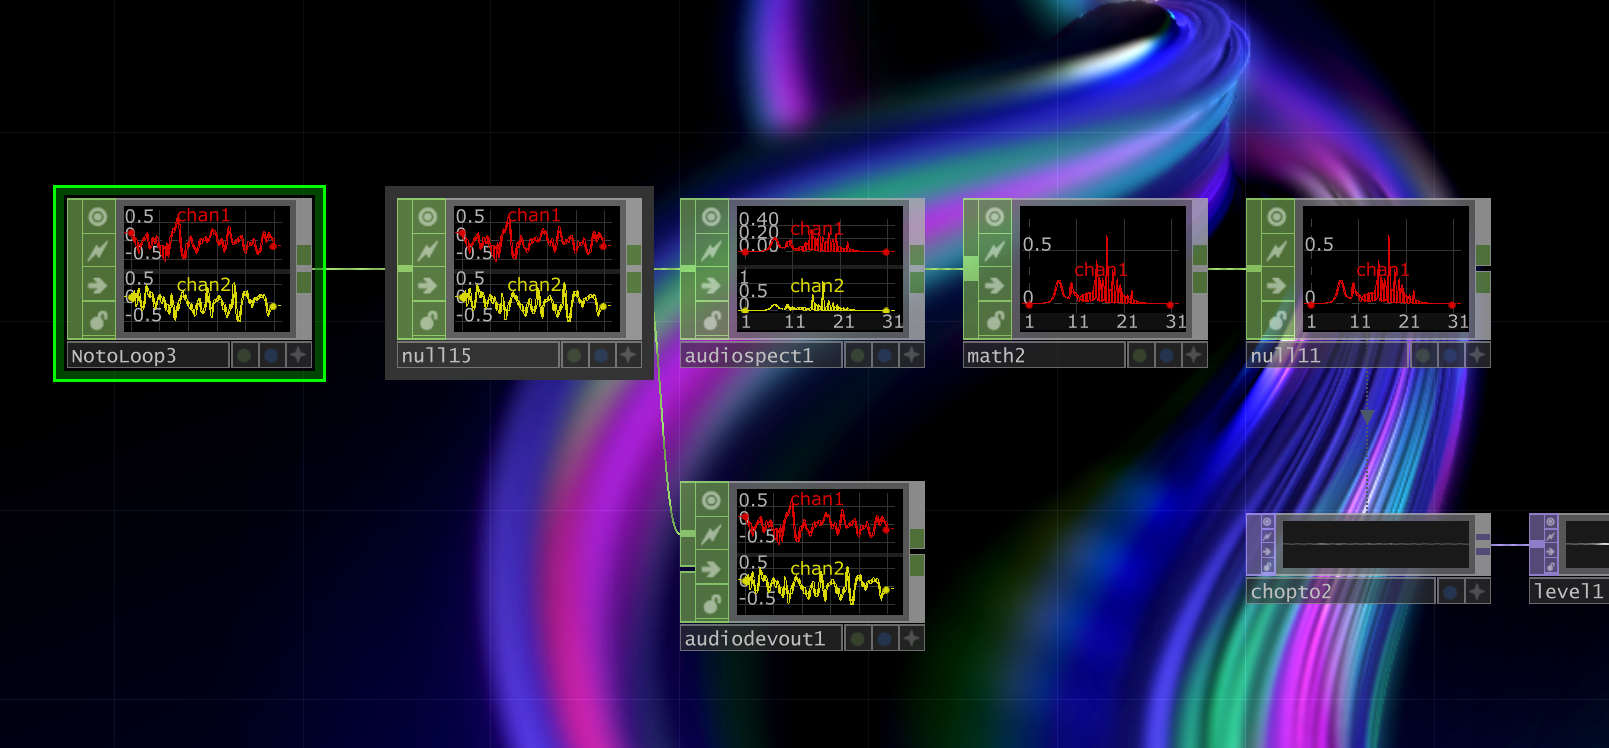
Task: Bypass audiodevout1 with the arrow flag
Action: point(711,569)
